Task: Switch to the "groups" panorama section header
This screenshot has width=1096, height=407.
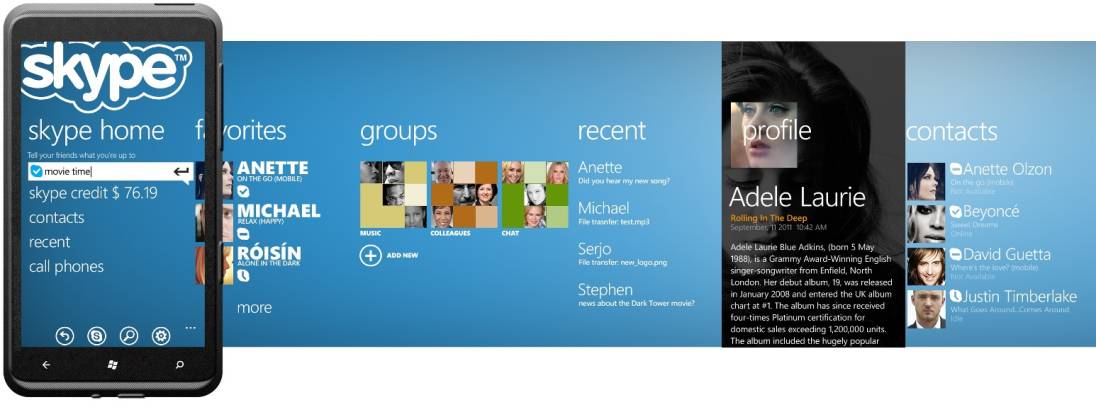Action: (x=398, y=131)
